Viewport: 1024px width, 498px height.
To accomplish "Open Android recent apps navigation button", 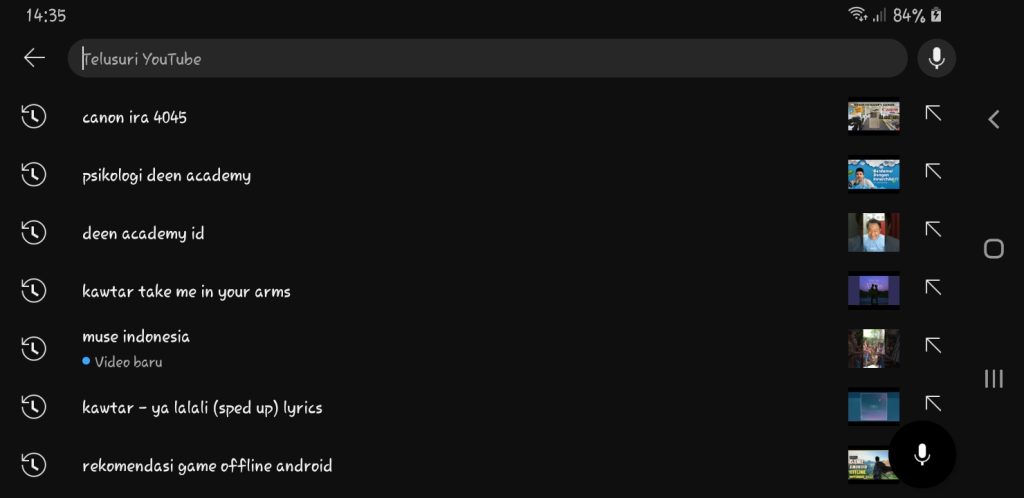I will click(x=993, y=378).
